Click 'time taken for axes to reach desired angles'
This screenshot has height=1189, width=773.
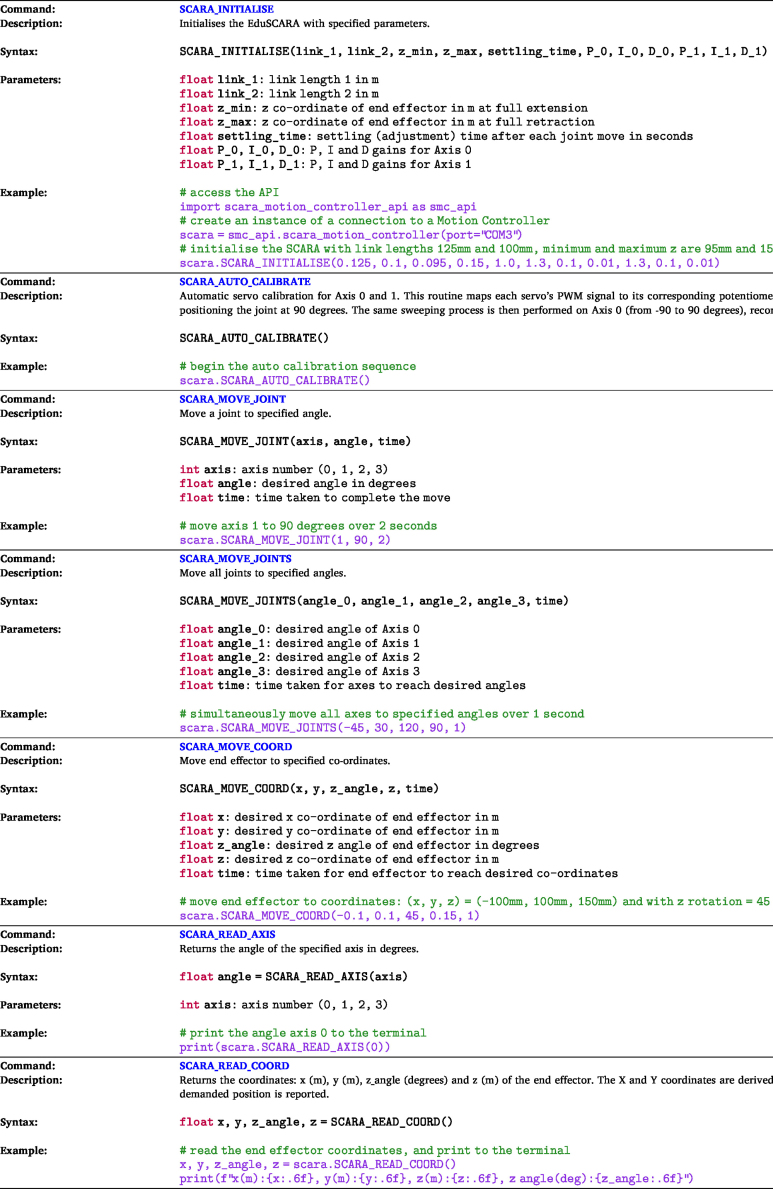click(x=352, y=685)
